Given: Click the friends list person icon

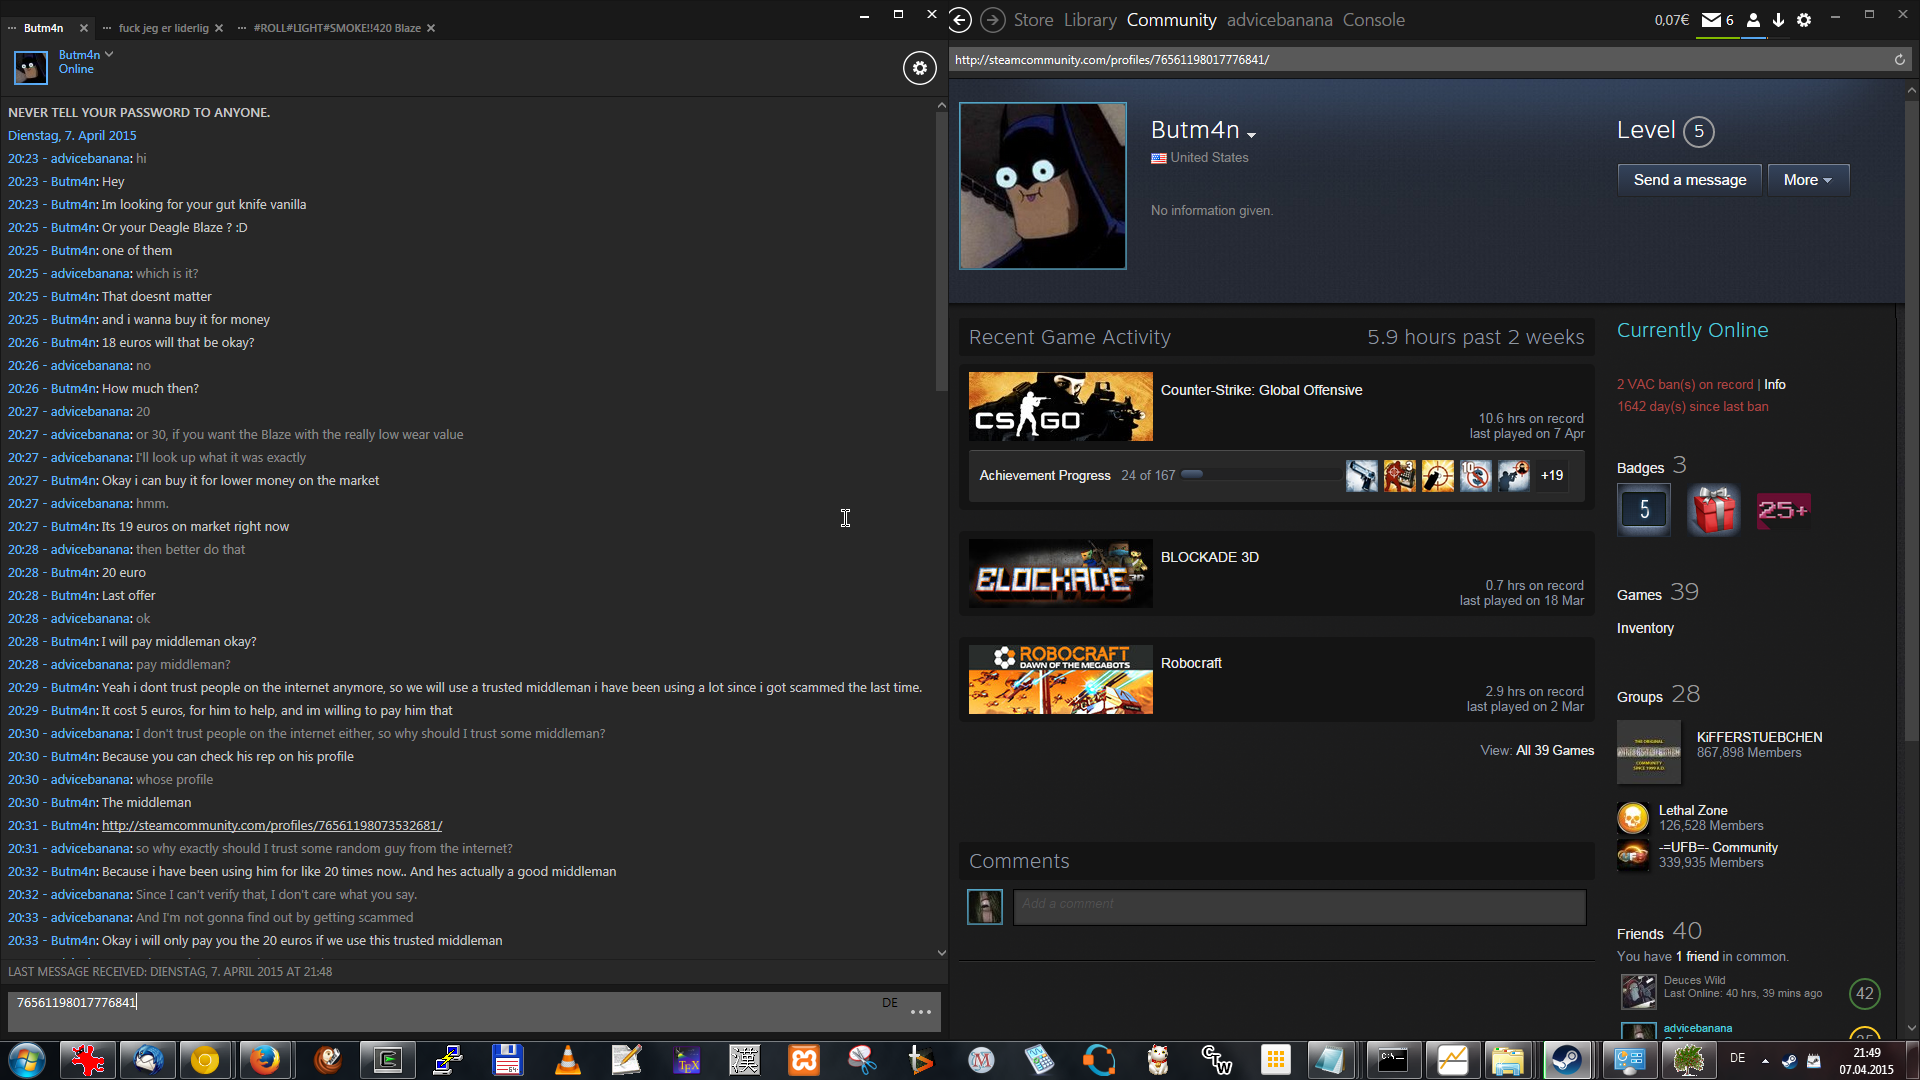Looking at the screenshot, I should tap(1753, 20).
